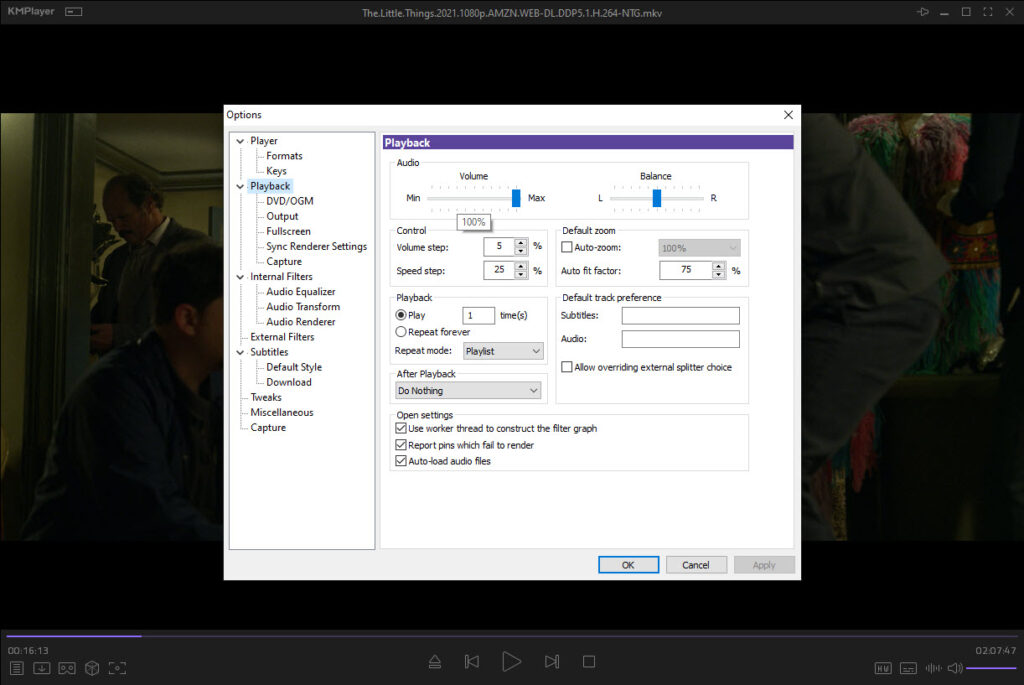This screenshot has width=1024, height=685.
Task: Click the eject/open file icon
Action: 435,662
